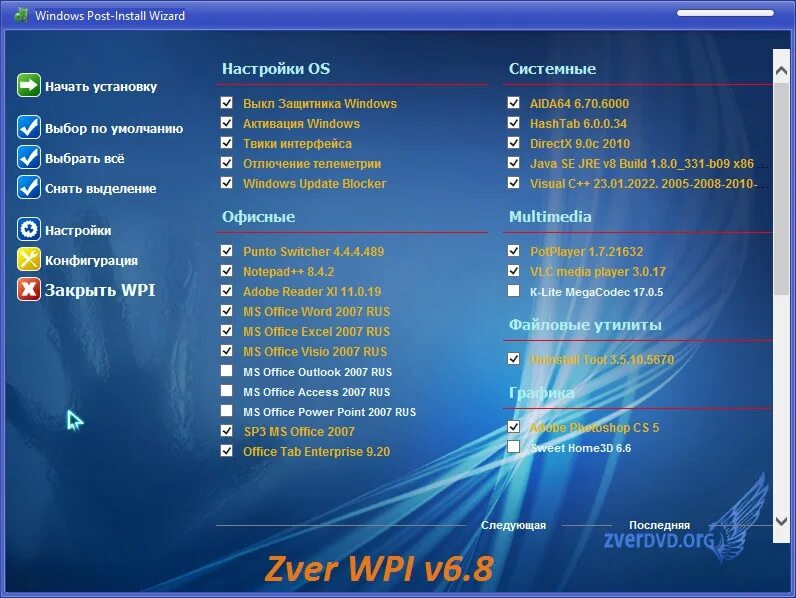Click the Системные section heading
796x598 pixels.
pyautogui.click(x=552, y=69)
